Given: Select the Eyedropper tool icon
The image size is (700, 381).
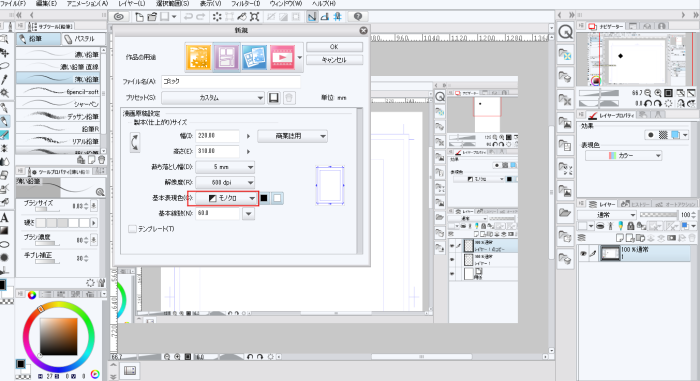Looking at the screenshot, I should click(4, 80).
